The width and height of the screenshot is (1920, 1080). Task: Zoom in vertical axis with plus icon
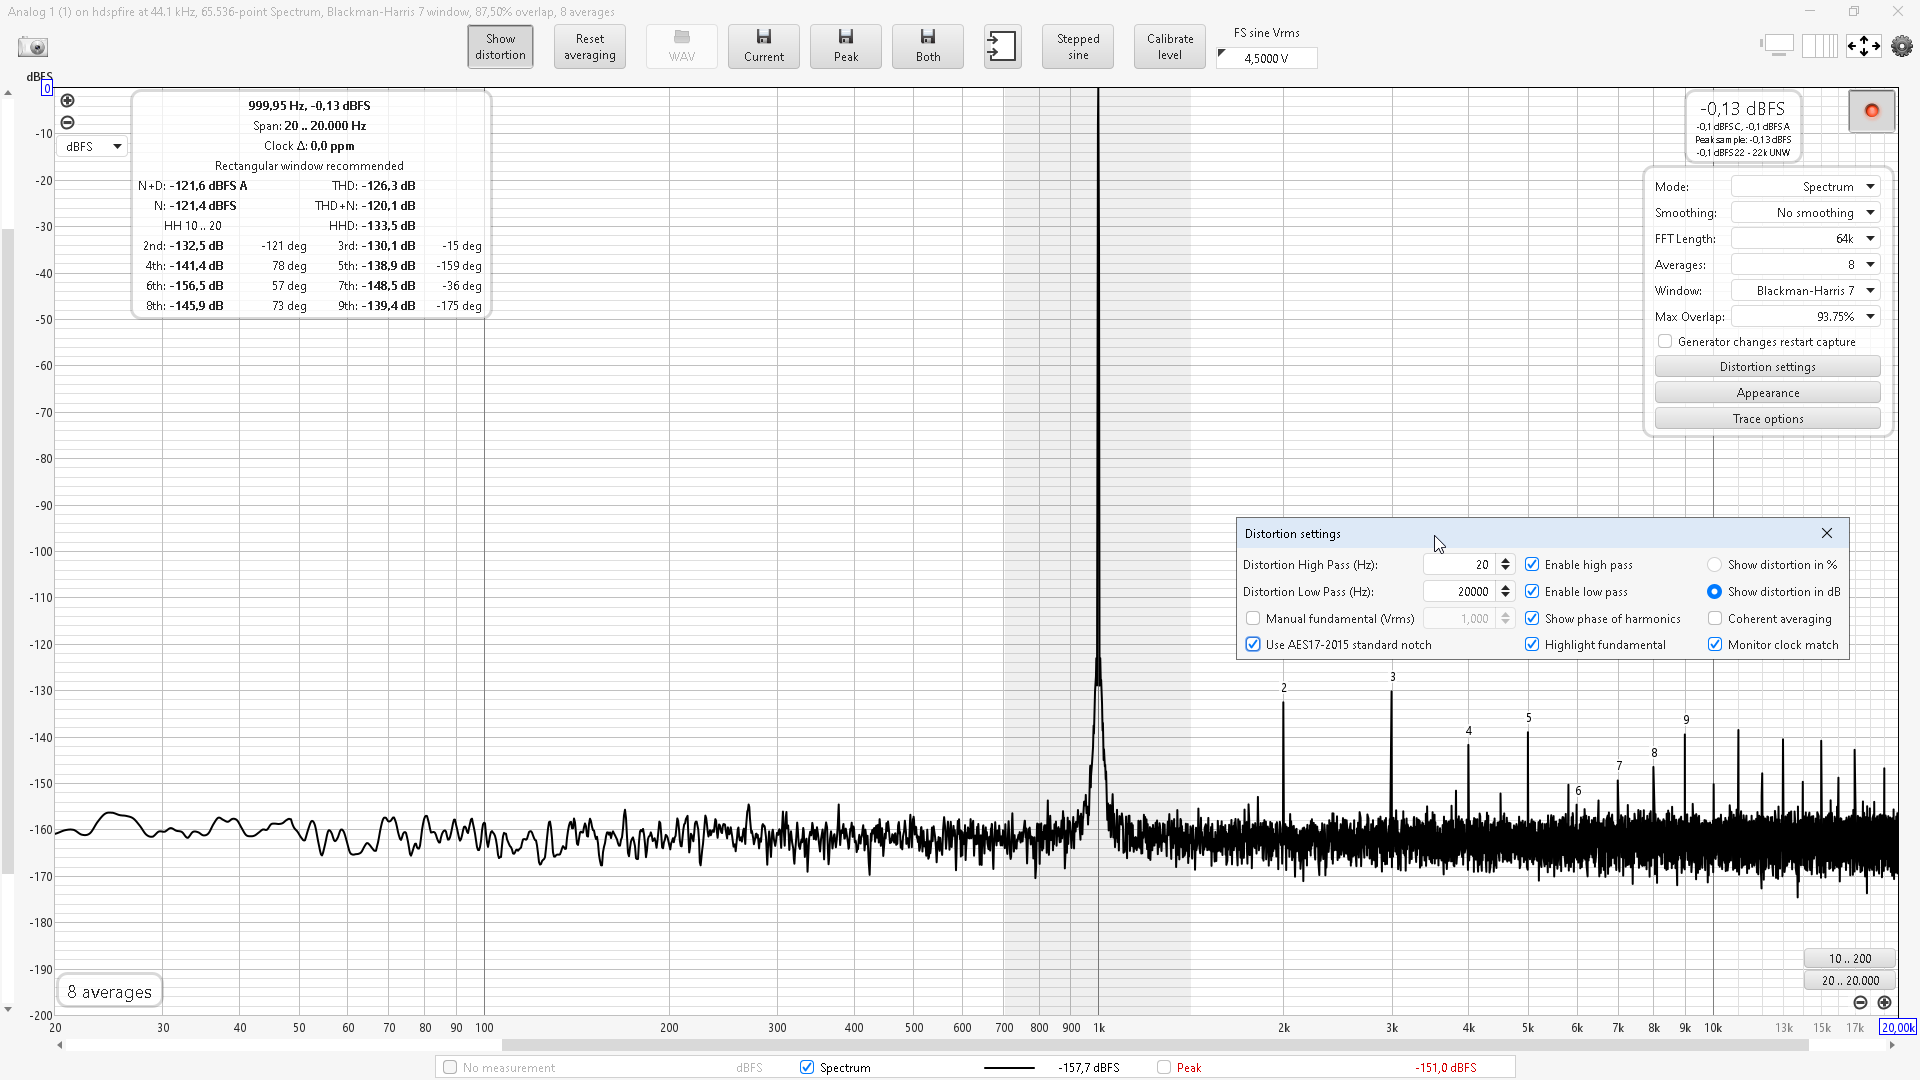pyautogui.click(x=67, y=100)
